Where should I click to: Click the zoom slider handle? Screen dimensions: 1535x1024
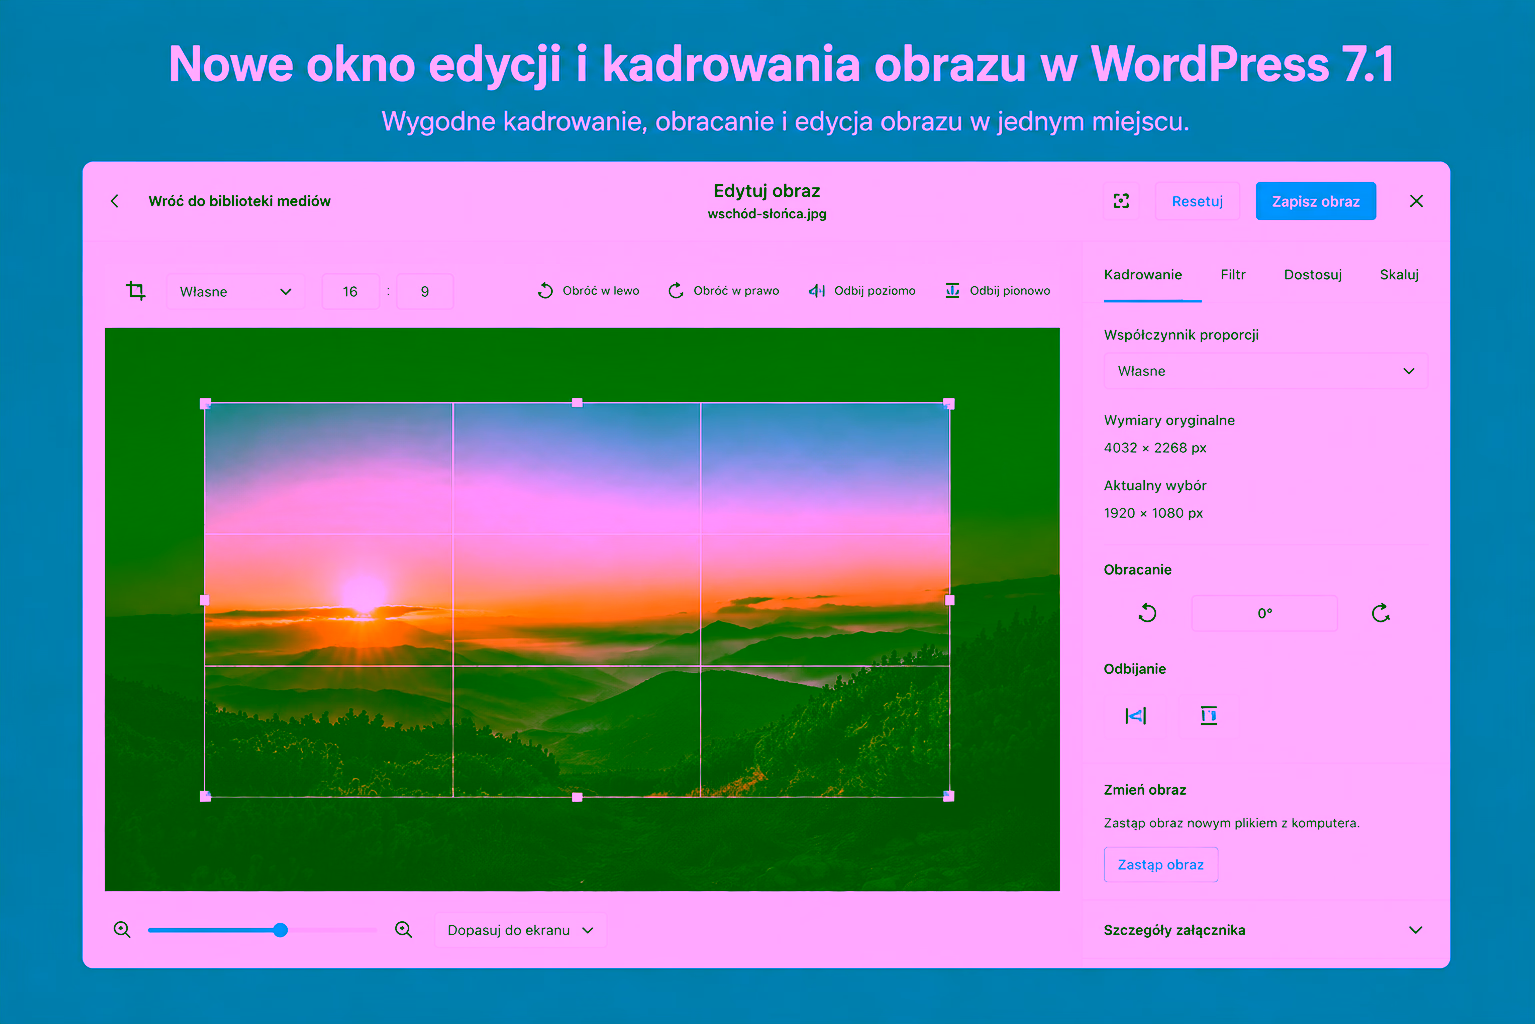tap(281, 930)
